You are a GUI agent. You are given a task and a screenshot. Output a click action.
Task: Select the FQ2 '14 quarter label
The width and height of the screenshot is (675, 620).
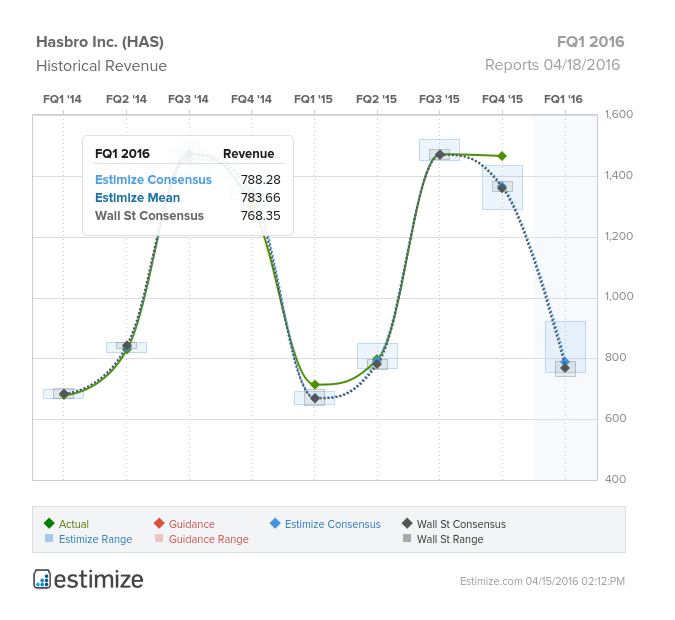[126, 99]
